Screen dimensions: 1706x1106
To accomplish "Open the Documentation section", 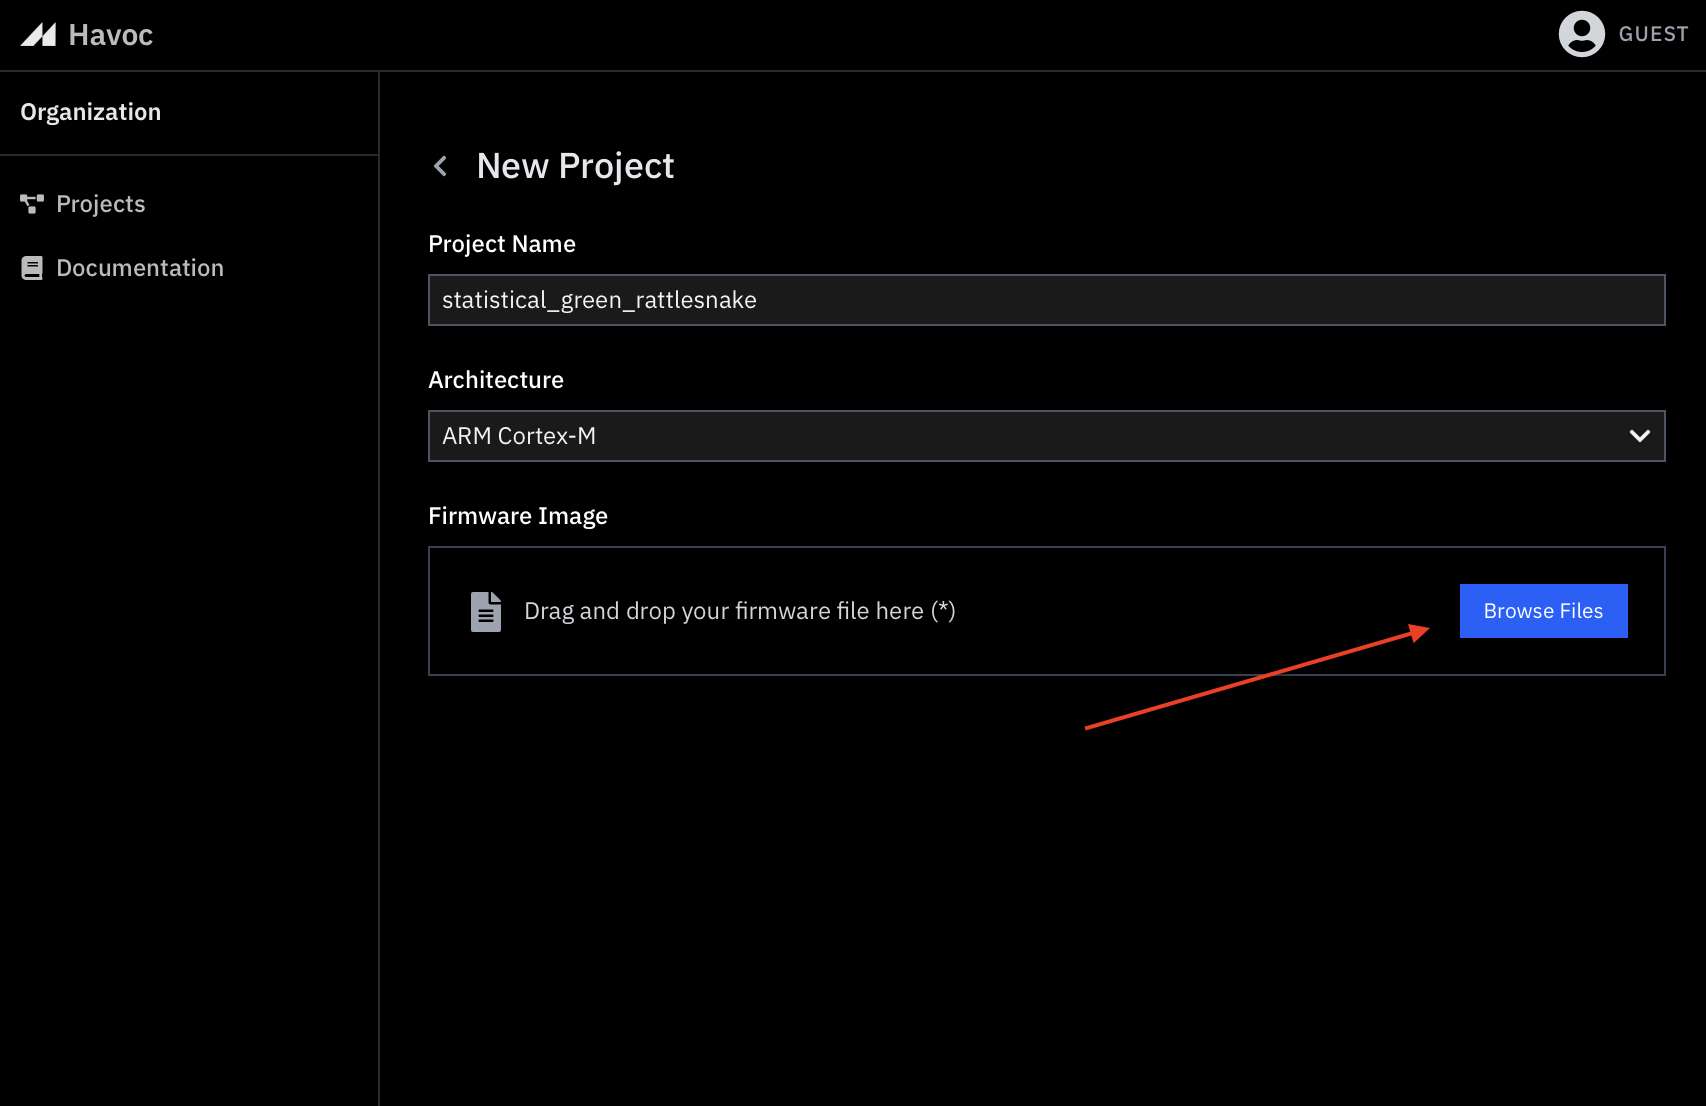I will (x=140, y=267).
